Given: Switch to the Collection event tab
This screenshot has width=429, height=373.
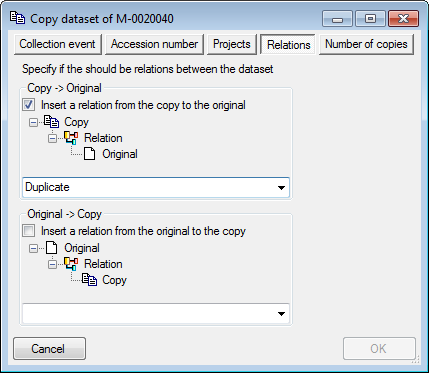Looking at the screenshot, I should [x=58, y=44].
